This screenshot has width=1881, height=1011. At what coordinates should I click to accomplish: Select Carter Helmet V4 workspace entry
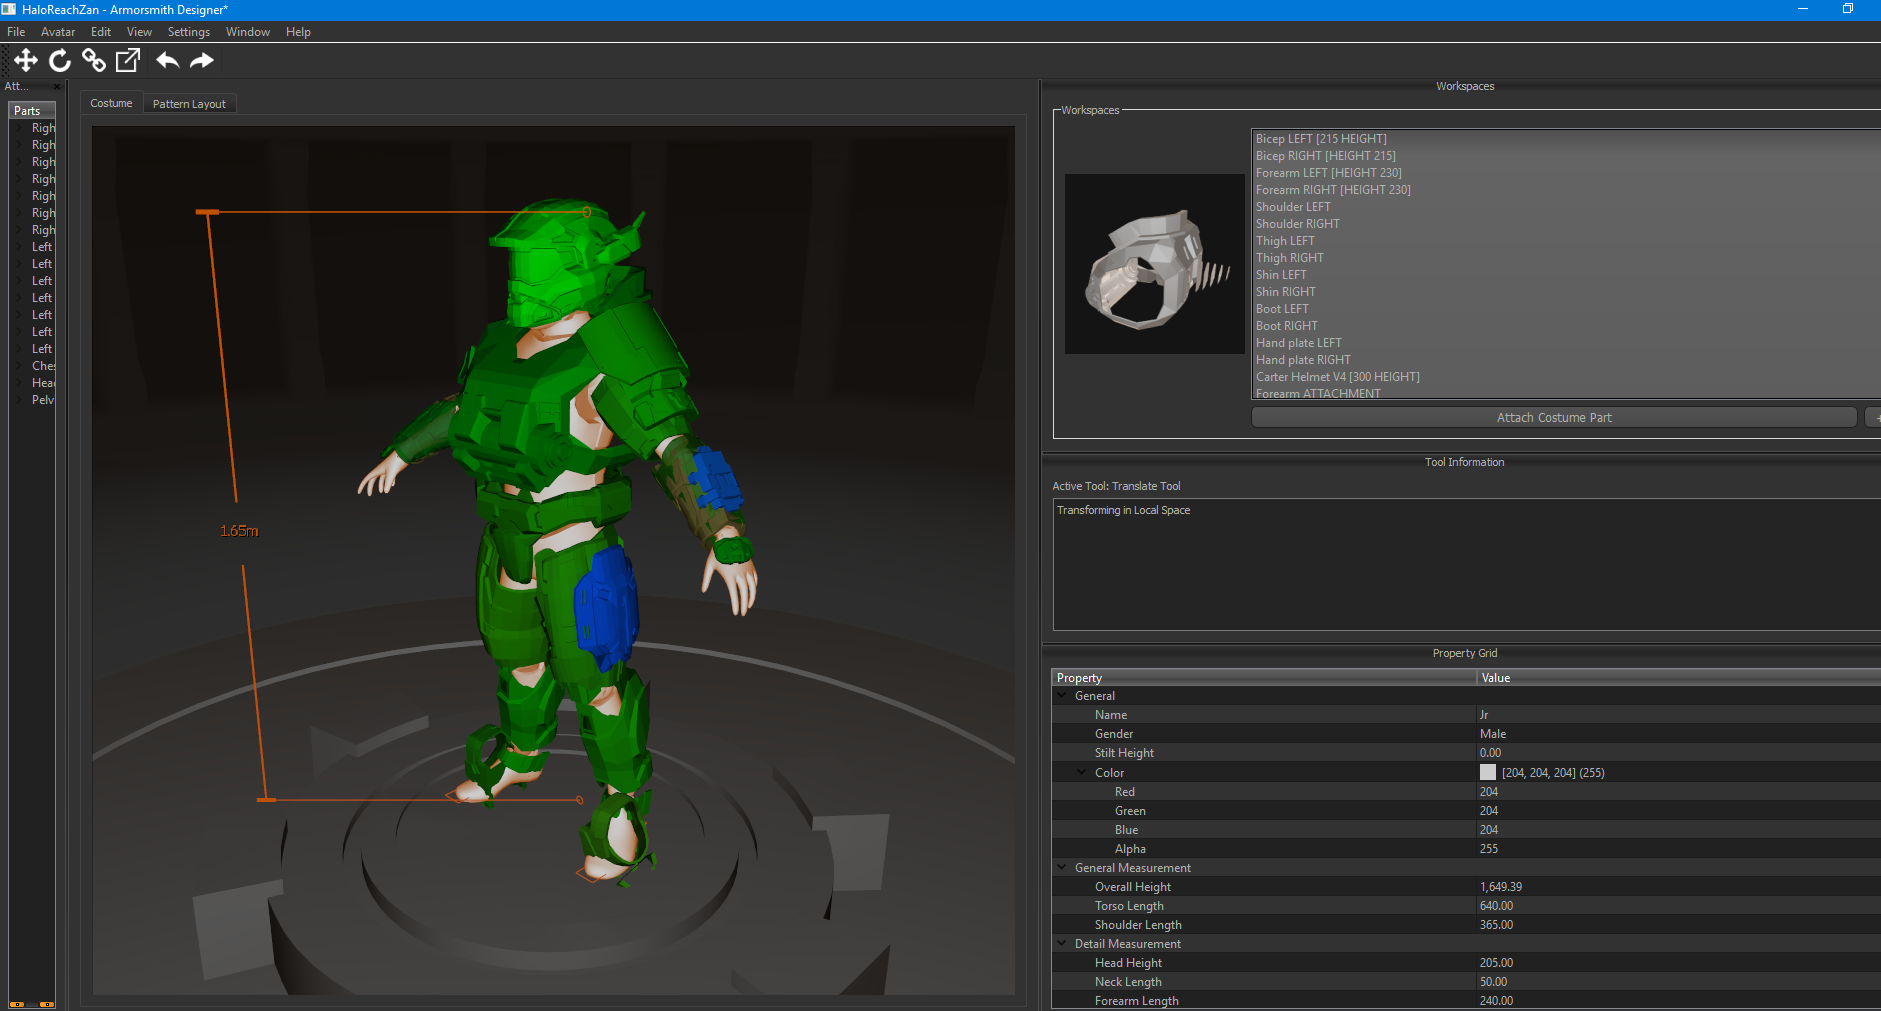point(1337,377)
